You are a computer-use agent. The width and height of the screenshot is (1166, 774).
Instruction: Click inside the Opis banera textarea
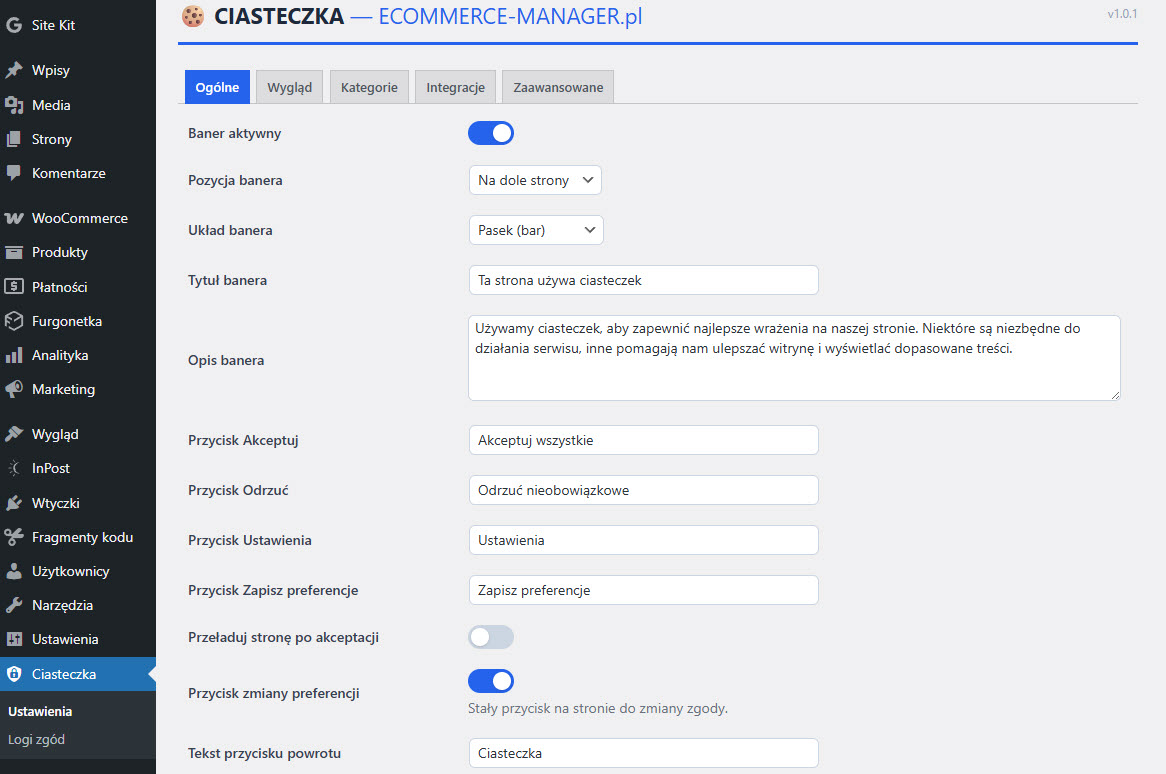(793, 358)
